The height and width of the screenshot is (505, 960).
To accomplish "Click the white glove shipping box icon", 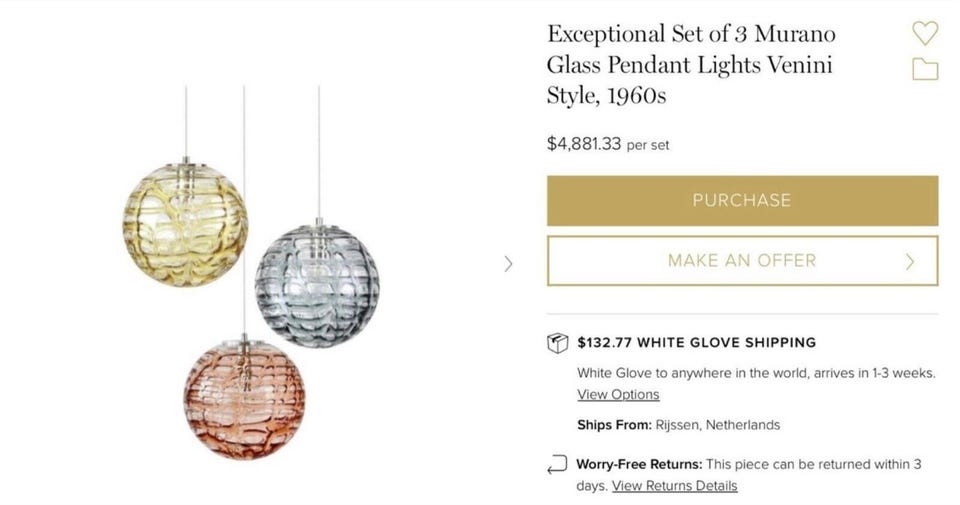I will coord(557,343).
